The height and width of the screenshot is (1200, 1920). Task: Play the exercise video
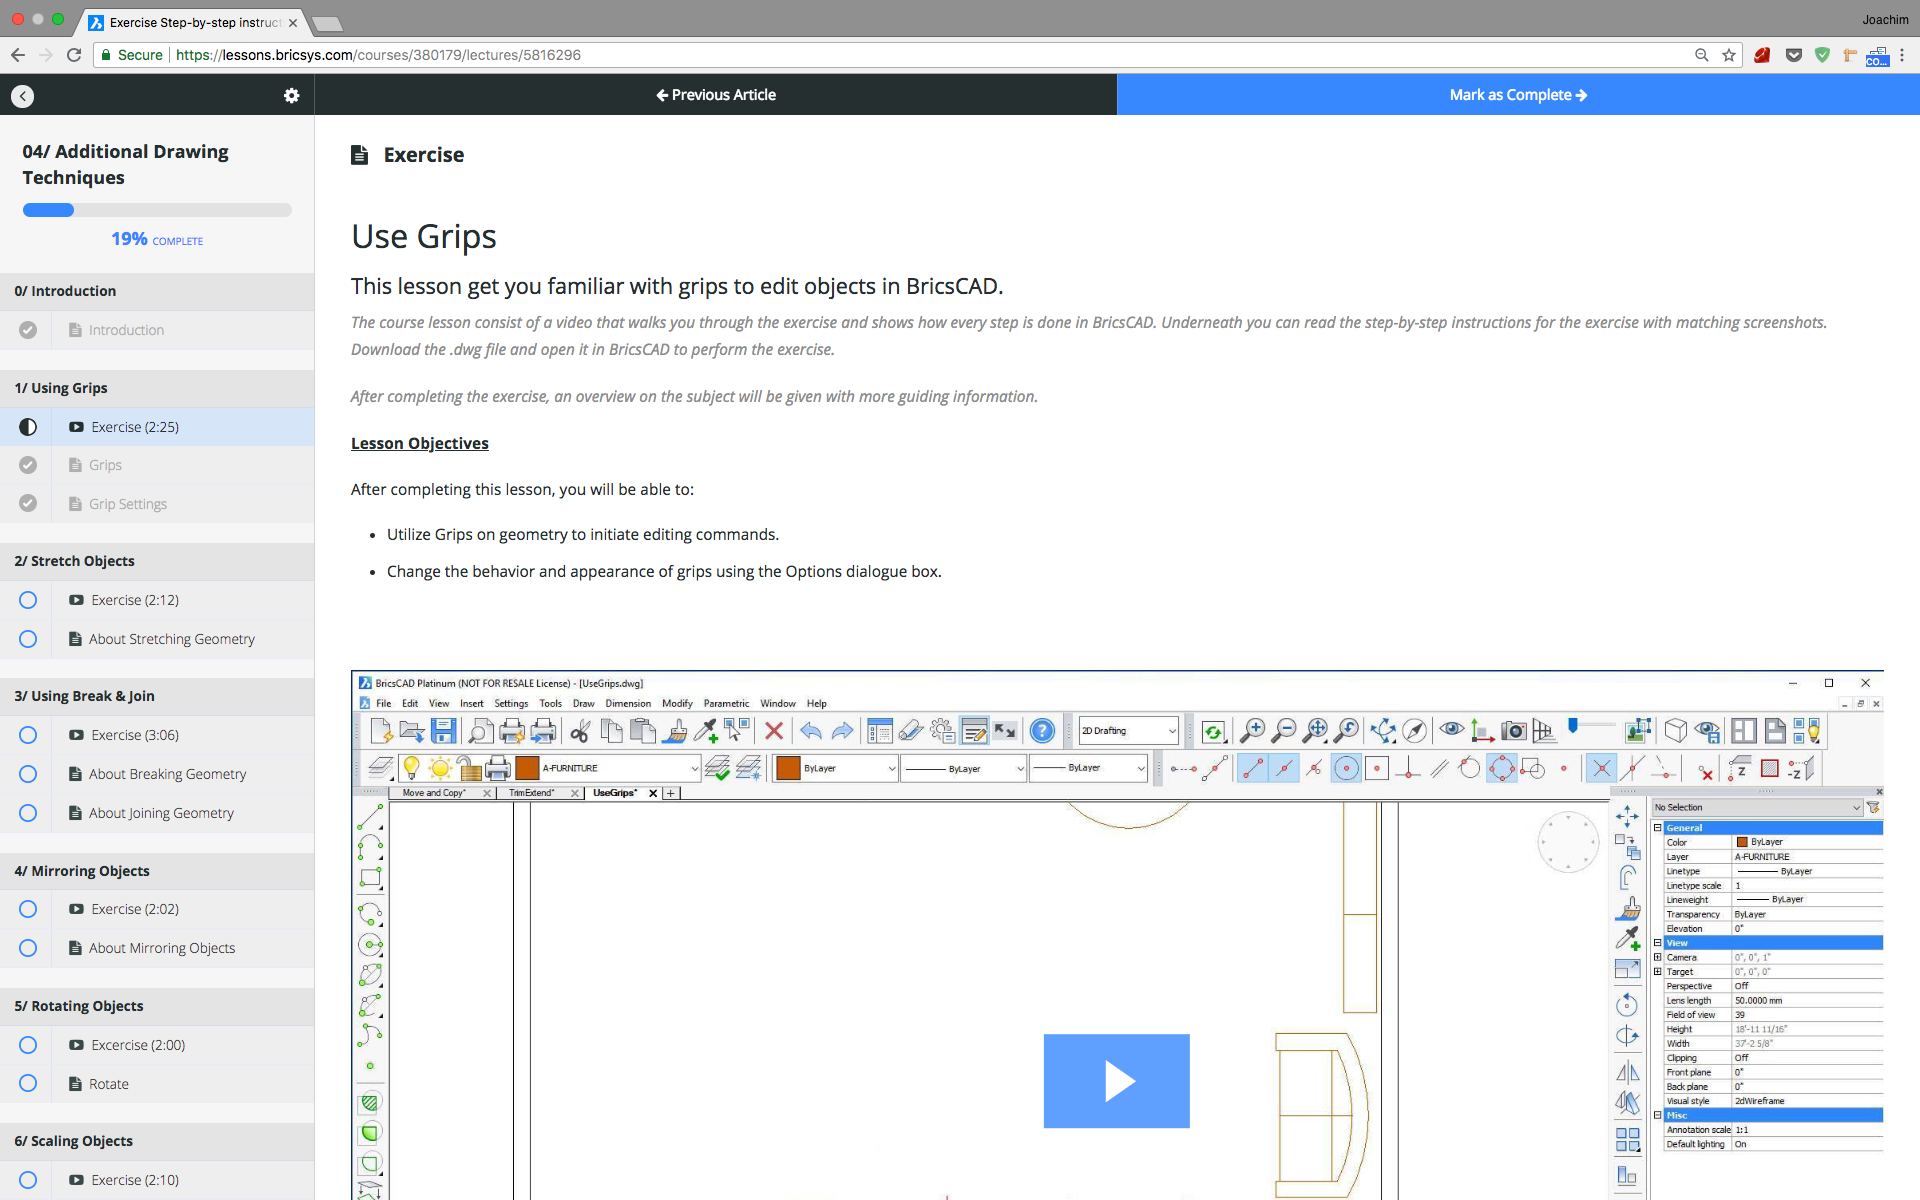pos(1117,1081)
